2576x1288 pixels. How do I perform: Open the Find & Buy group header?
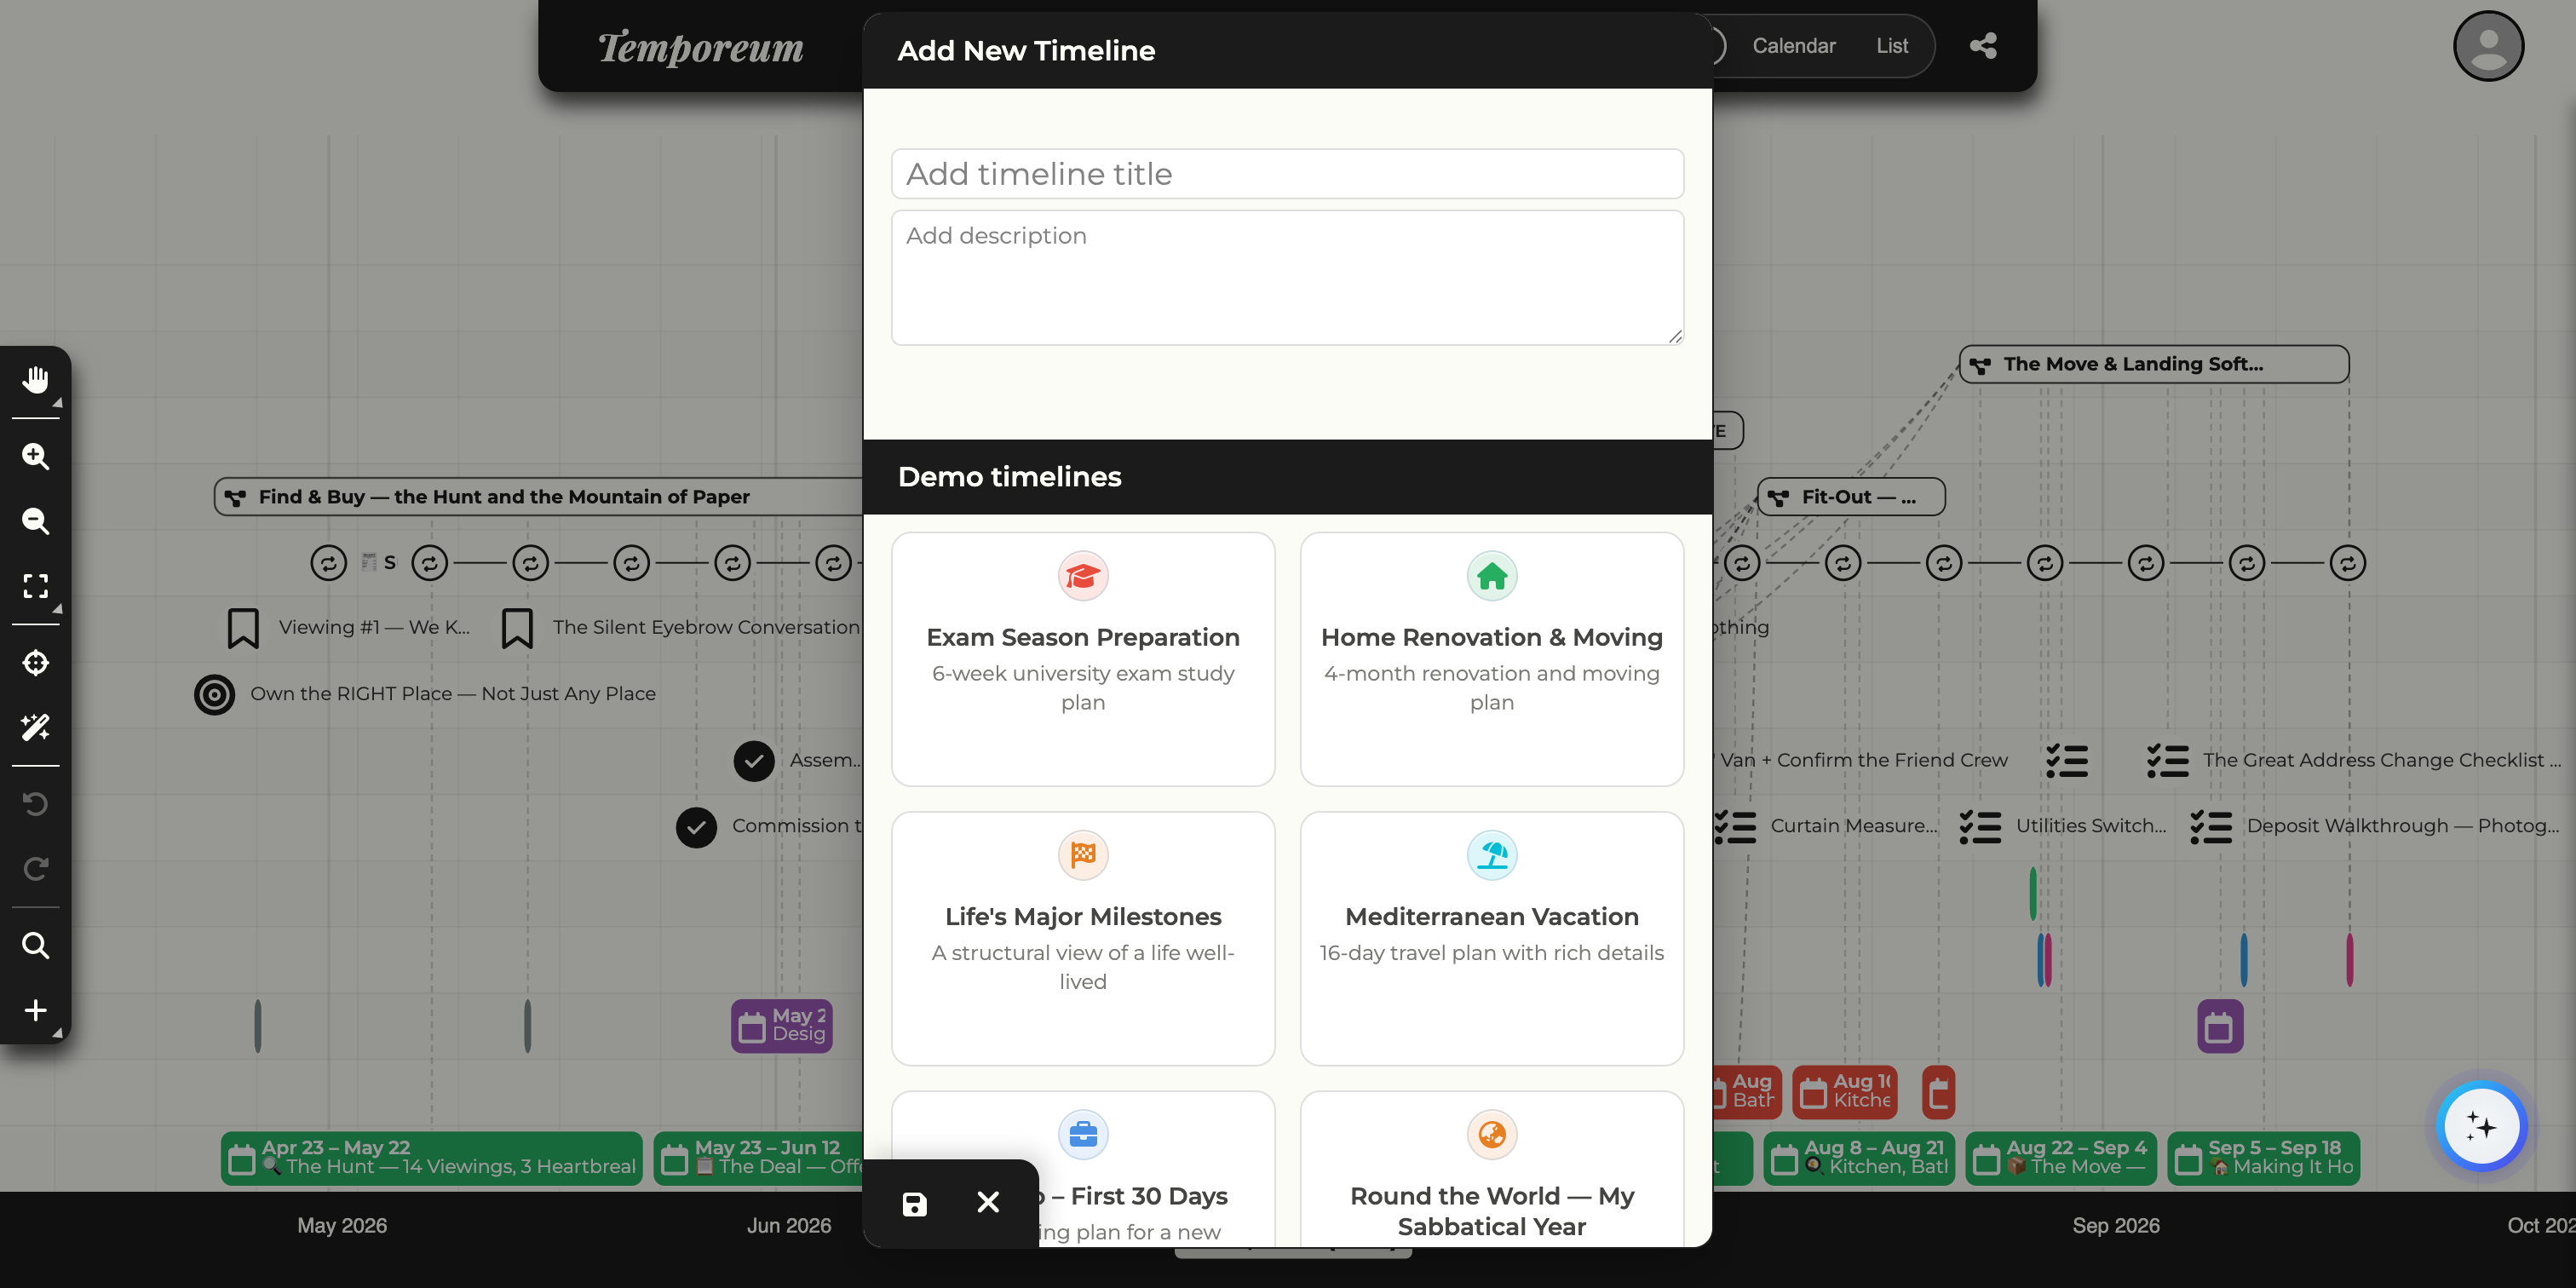[538, 497]
